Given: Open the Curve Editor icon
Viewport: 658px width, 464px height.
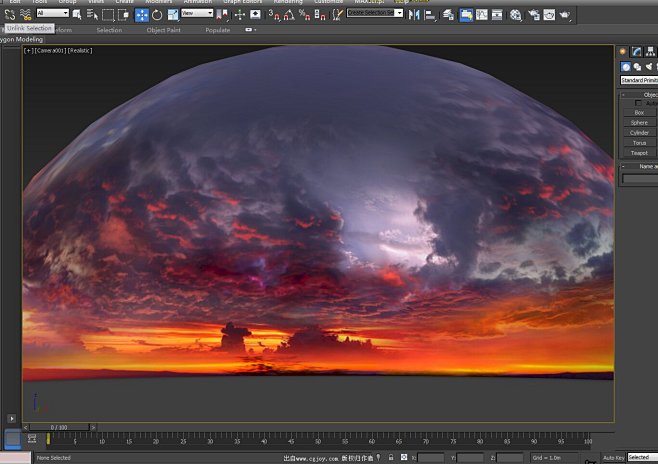Looking at the screenshot, I should pyautogui.click(x=482, y=15).
